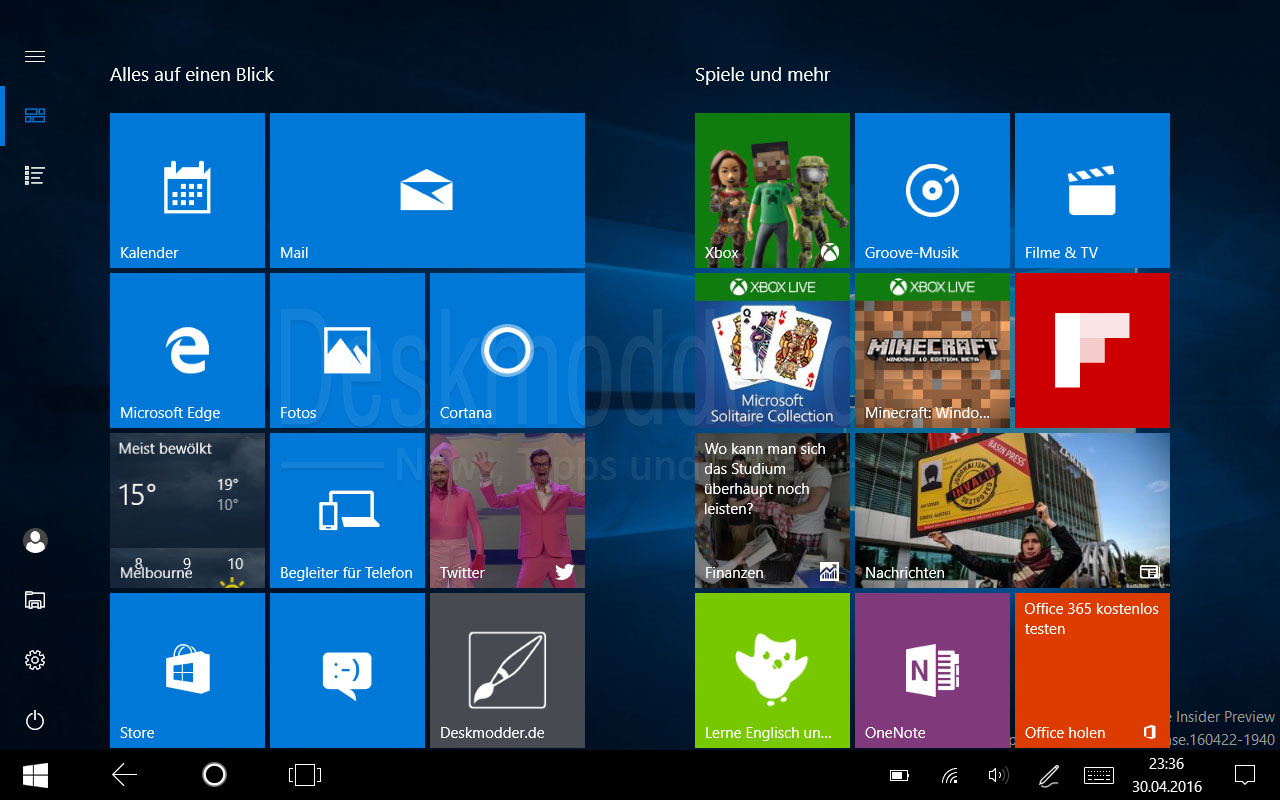The image size is (1280, 800).
Task: Open the volume speaker icon
Action: [x=998, y=775]
